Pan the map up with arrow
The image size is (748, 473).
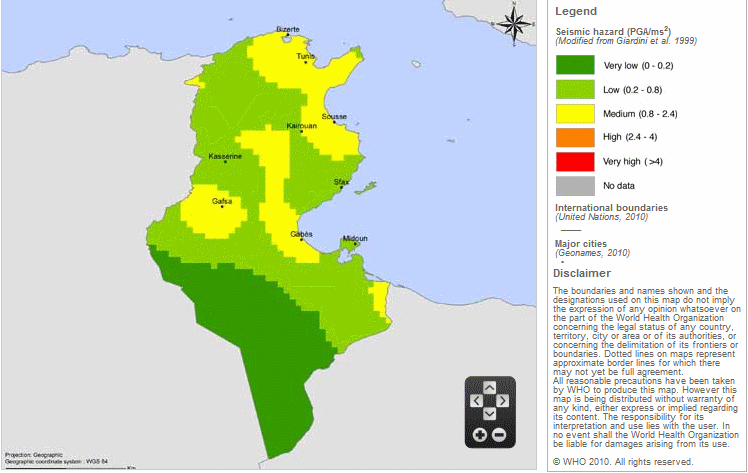(x=489, y=388)
